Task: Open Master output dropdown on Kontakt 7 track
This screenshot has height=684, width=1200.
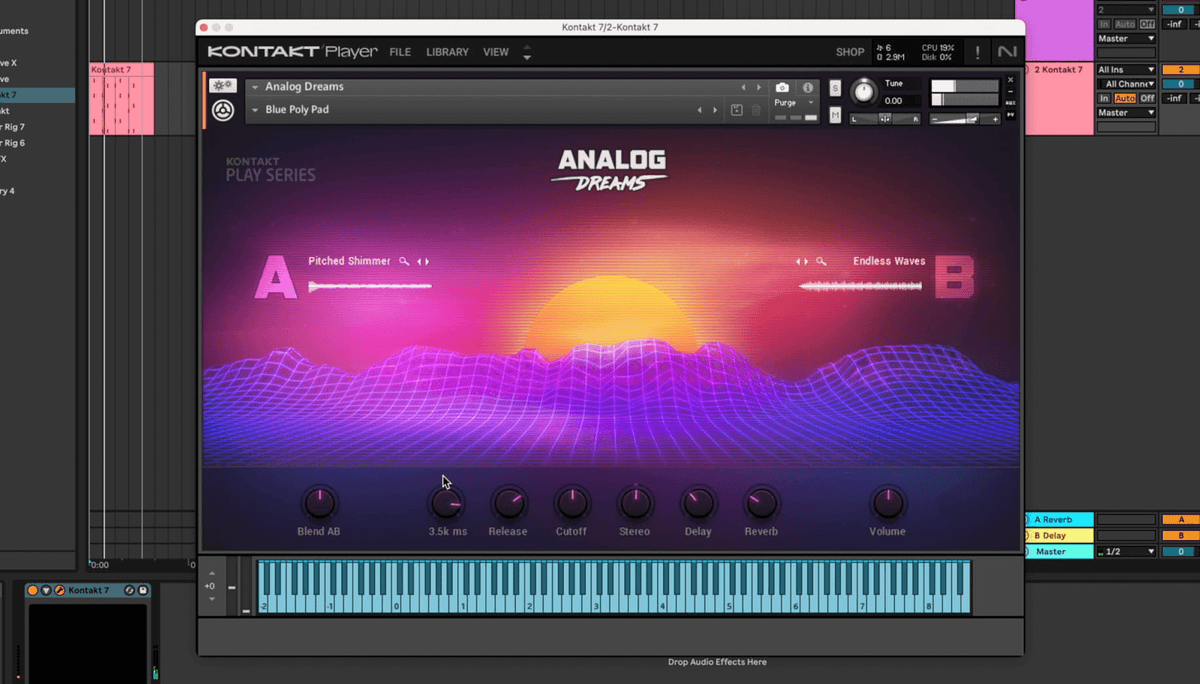Action: [x=1126, y=113]
